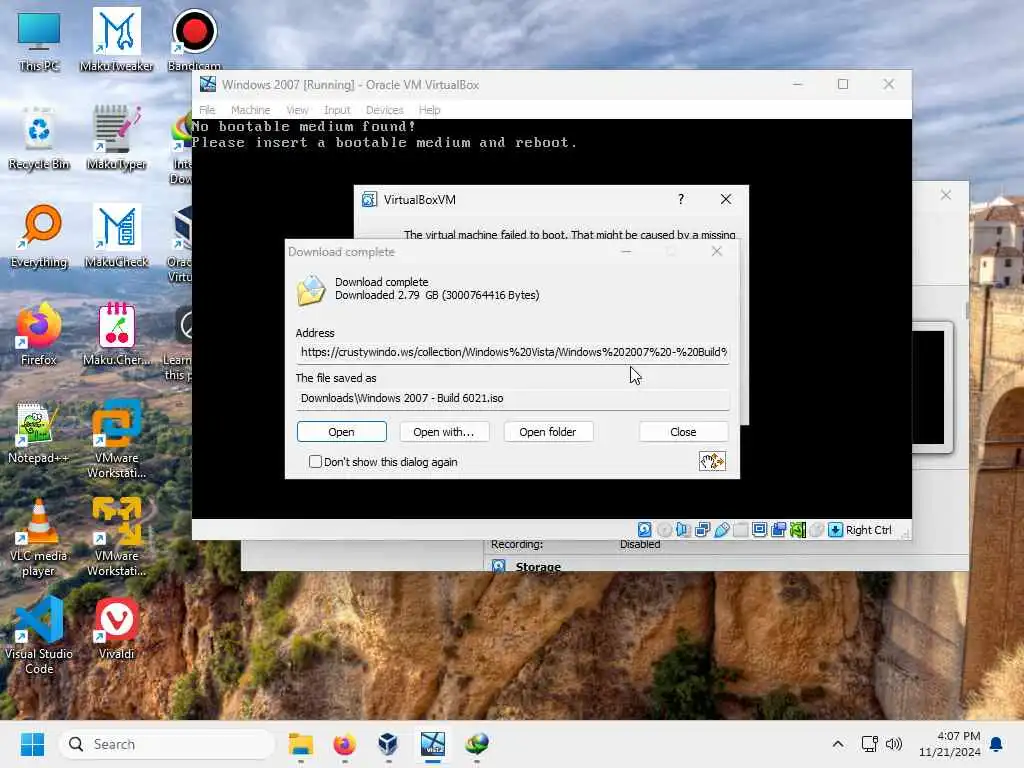Viewport: 1024px width, 768px height.
Task: Click the Firefox icon on the taskbar
Action: (344, 743)
